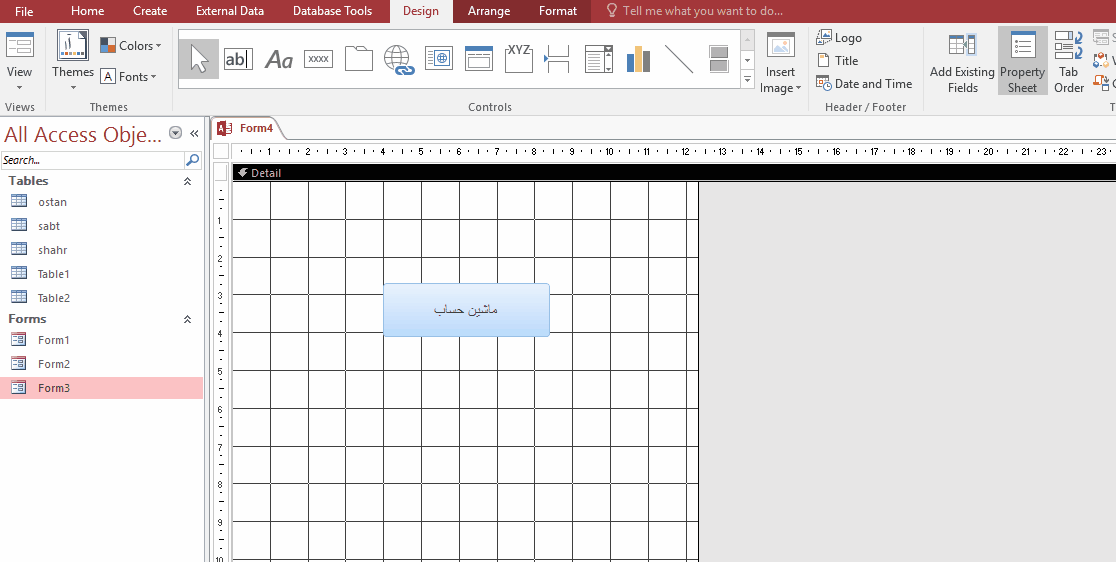Viewport: 1116px width, 562px height.
Task: Insert a Page Break control
Action: 559,59
